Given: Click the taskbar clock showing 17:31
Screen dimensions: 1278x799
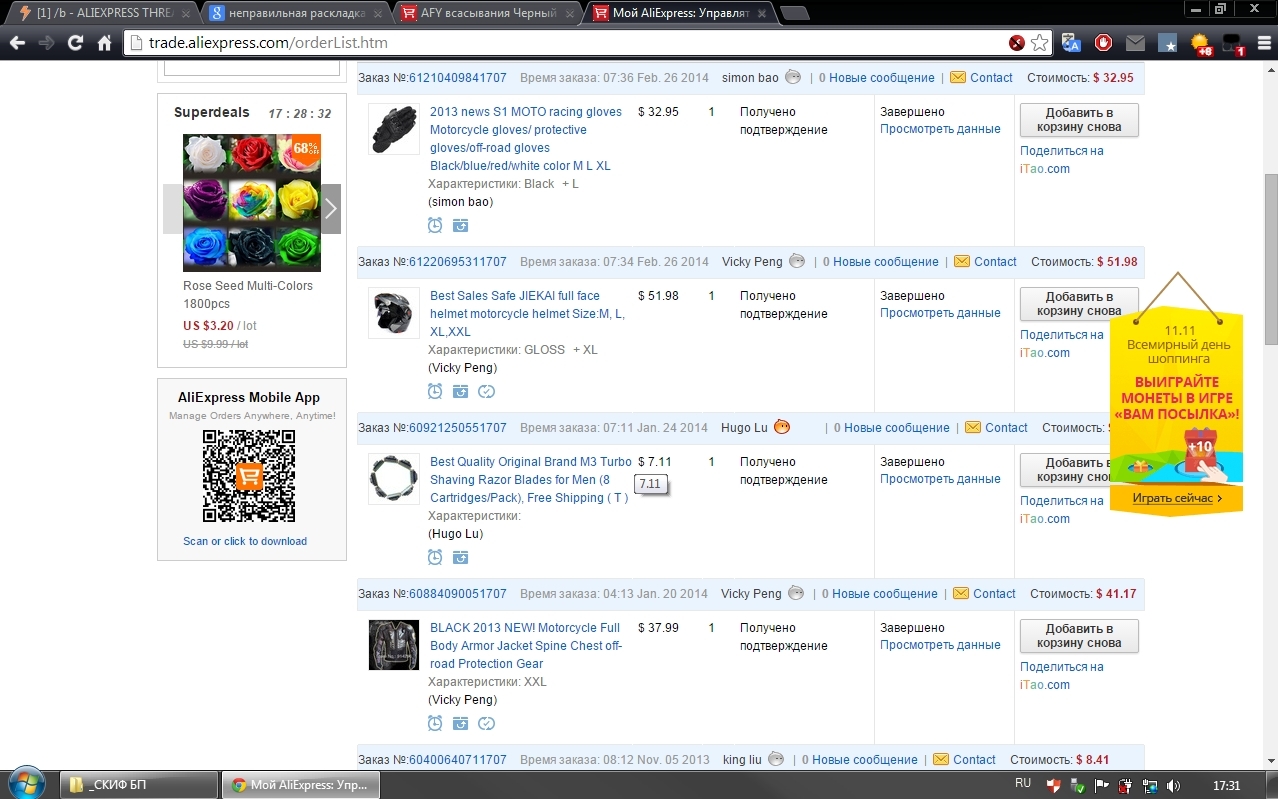Looking at the screenshot, I should pyautogui.click(x=1226, y=785).
